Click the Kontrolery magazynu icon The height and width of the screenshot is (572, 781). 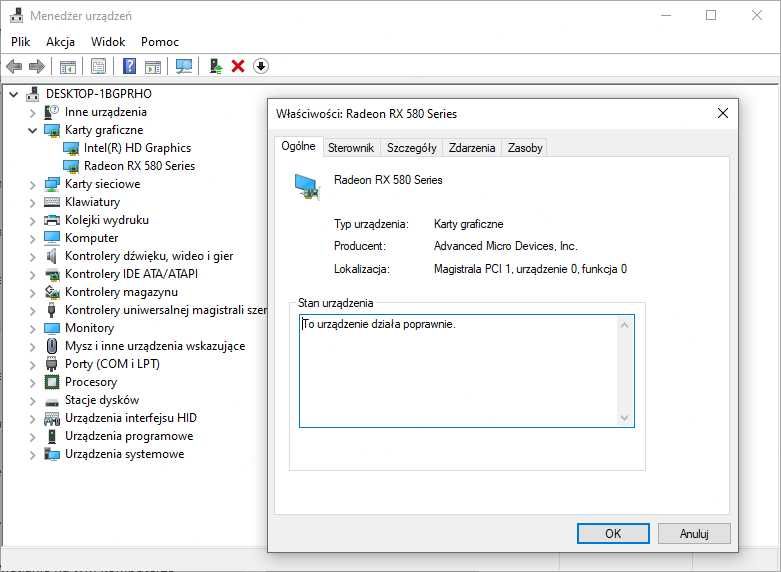(52, 292)
